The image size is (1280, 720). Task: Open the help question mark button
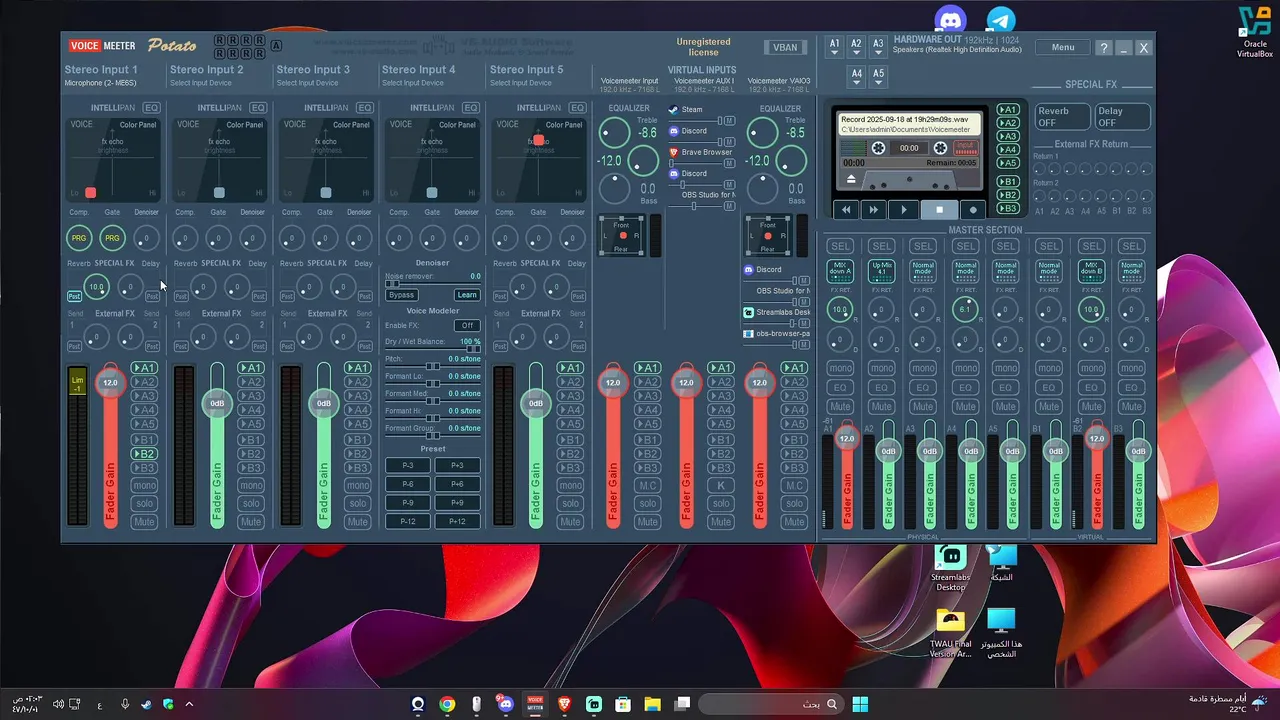[1104, 47]
